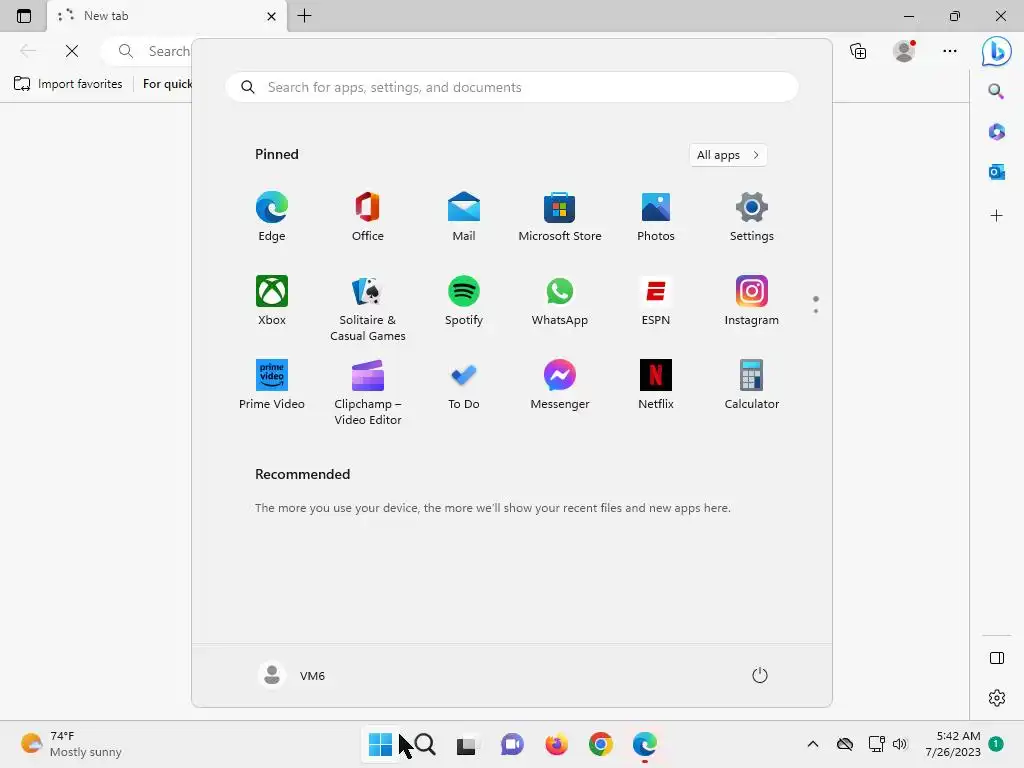Screen dimensions: 1024x768
Task: Click Import favorites in Edge
Action: click(68, 84)
